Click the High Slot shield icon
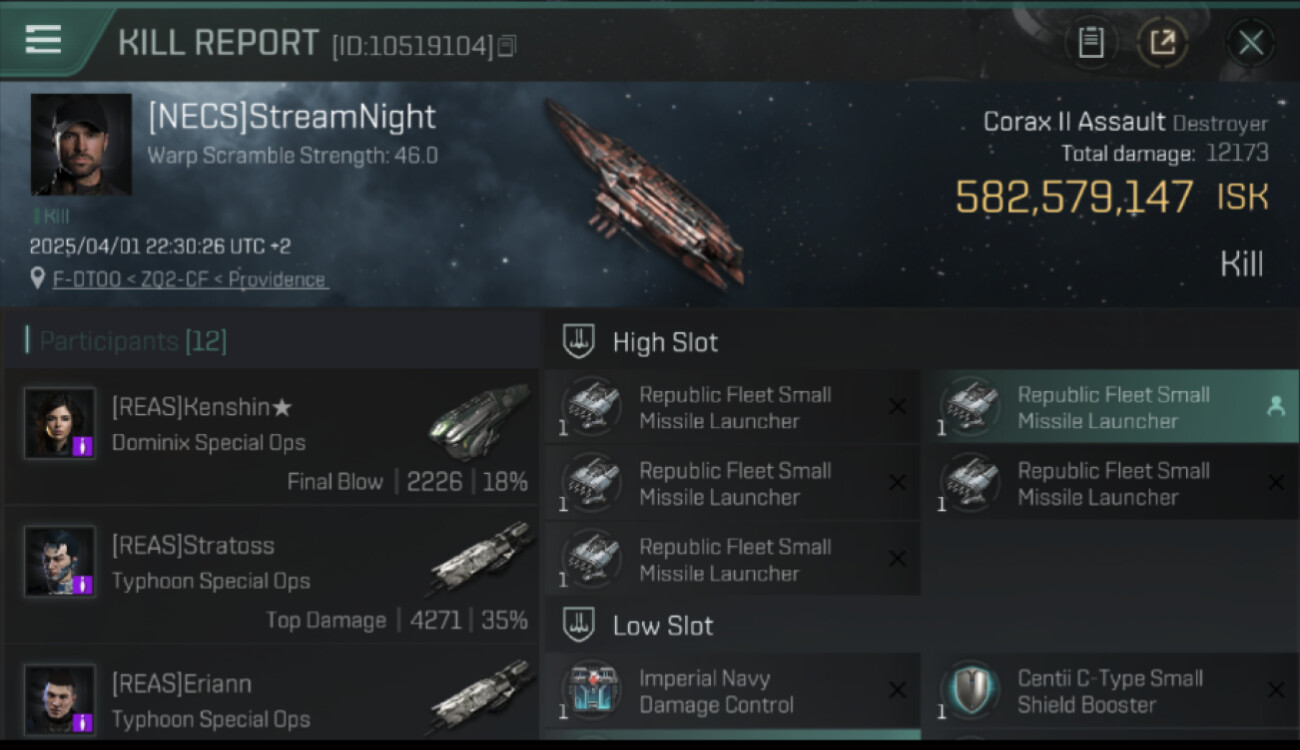 pos(579,342)
